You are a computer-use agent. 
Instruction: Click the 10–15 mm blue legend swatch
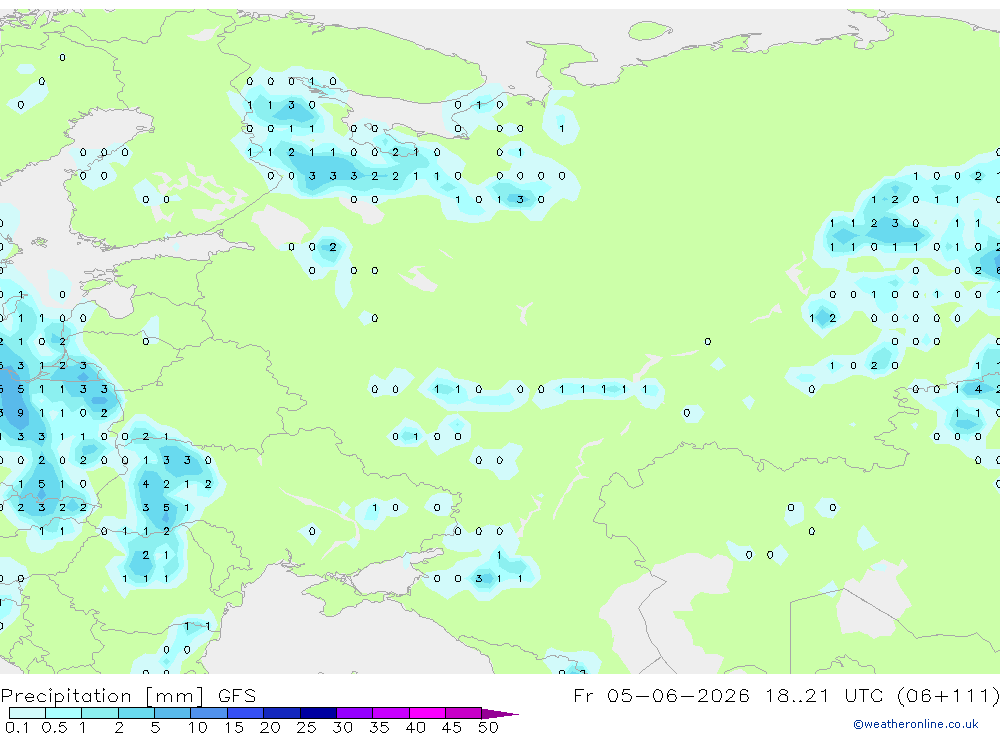[209, 713]
